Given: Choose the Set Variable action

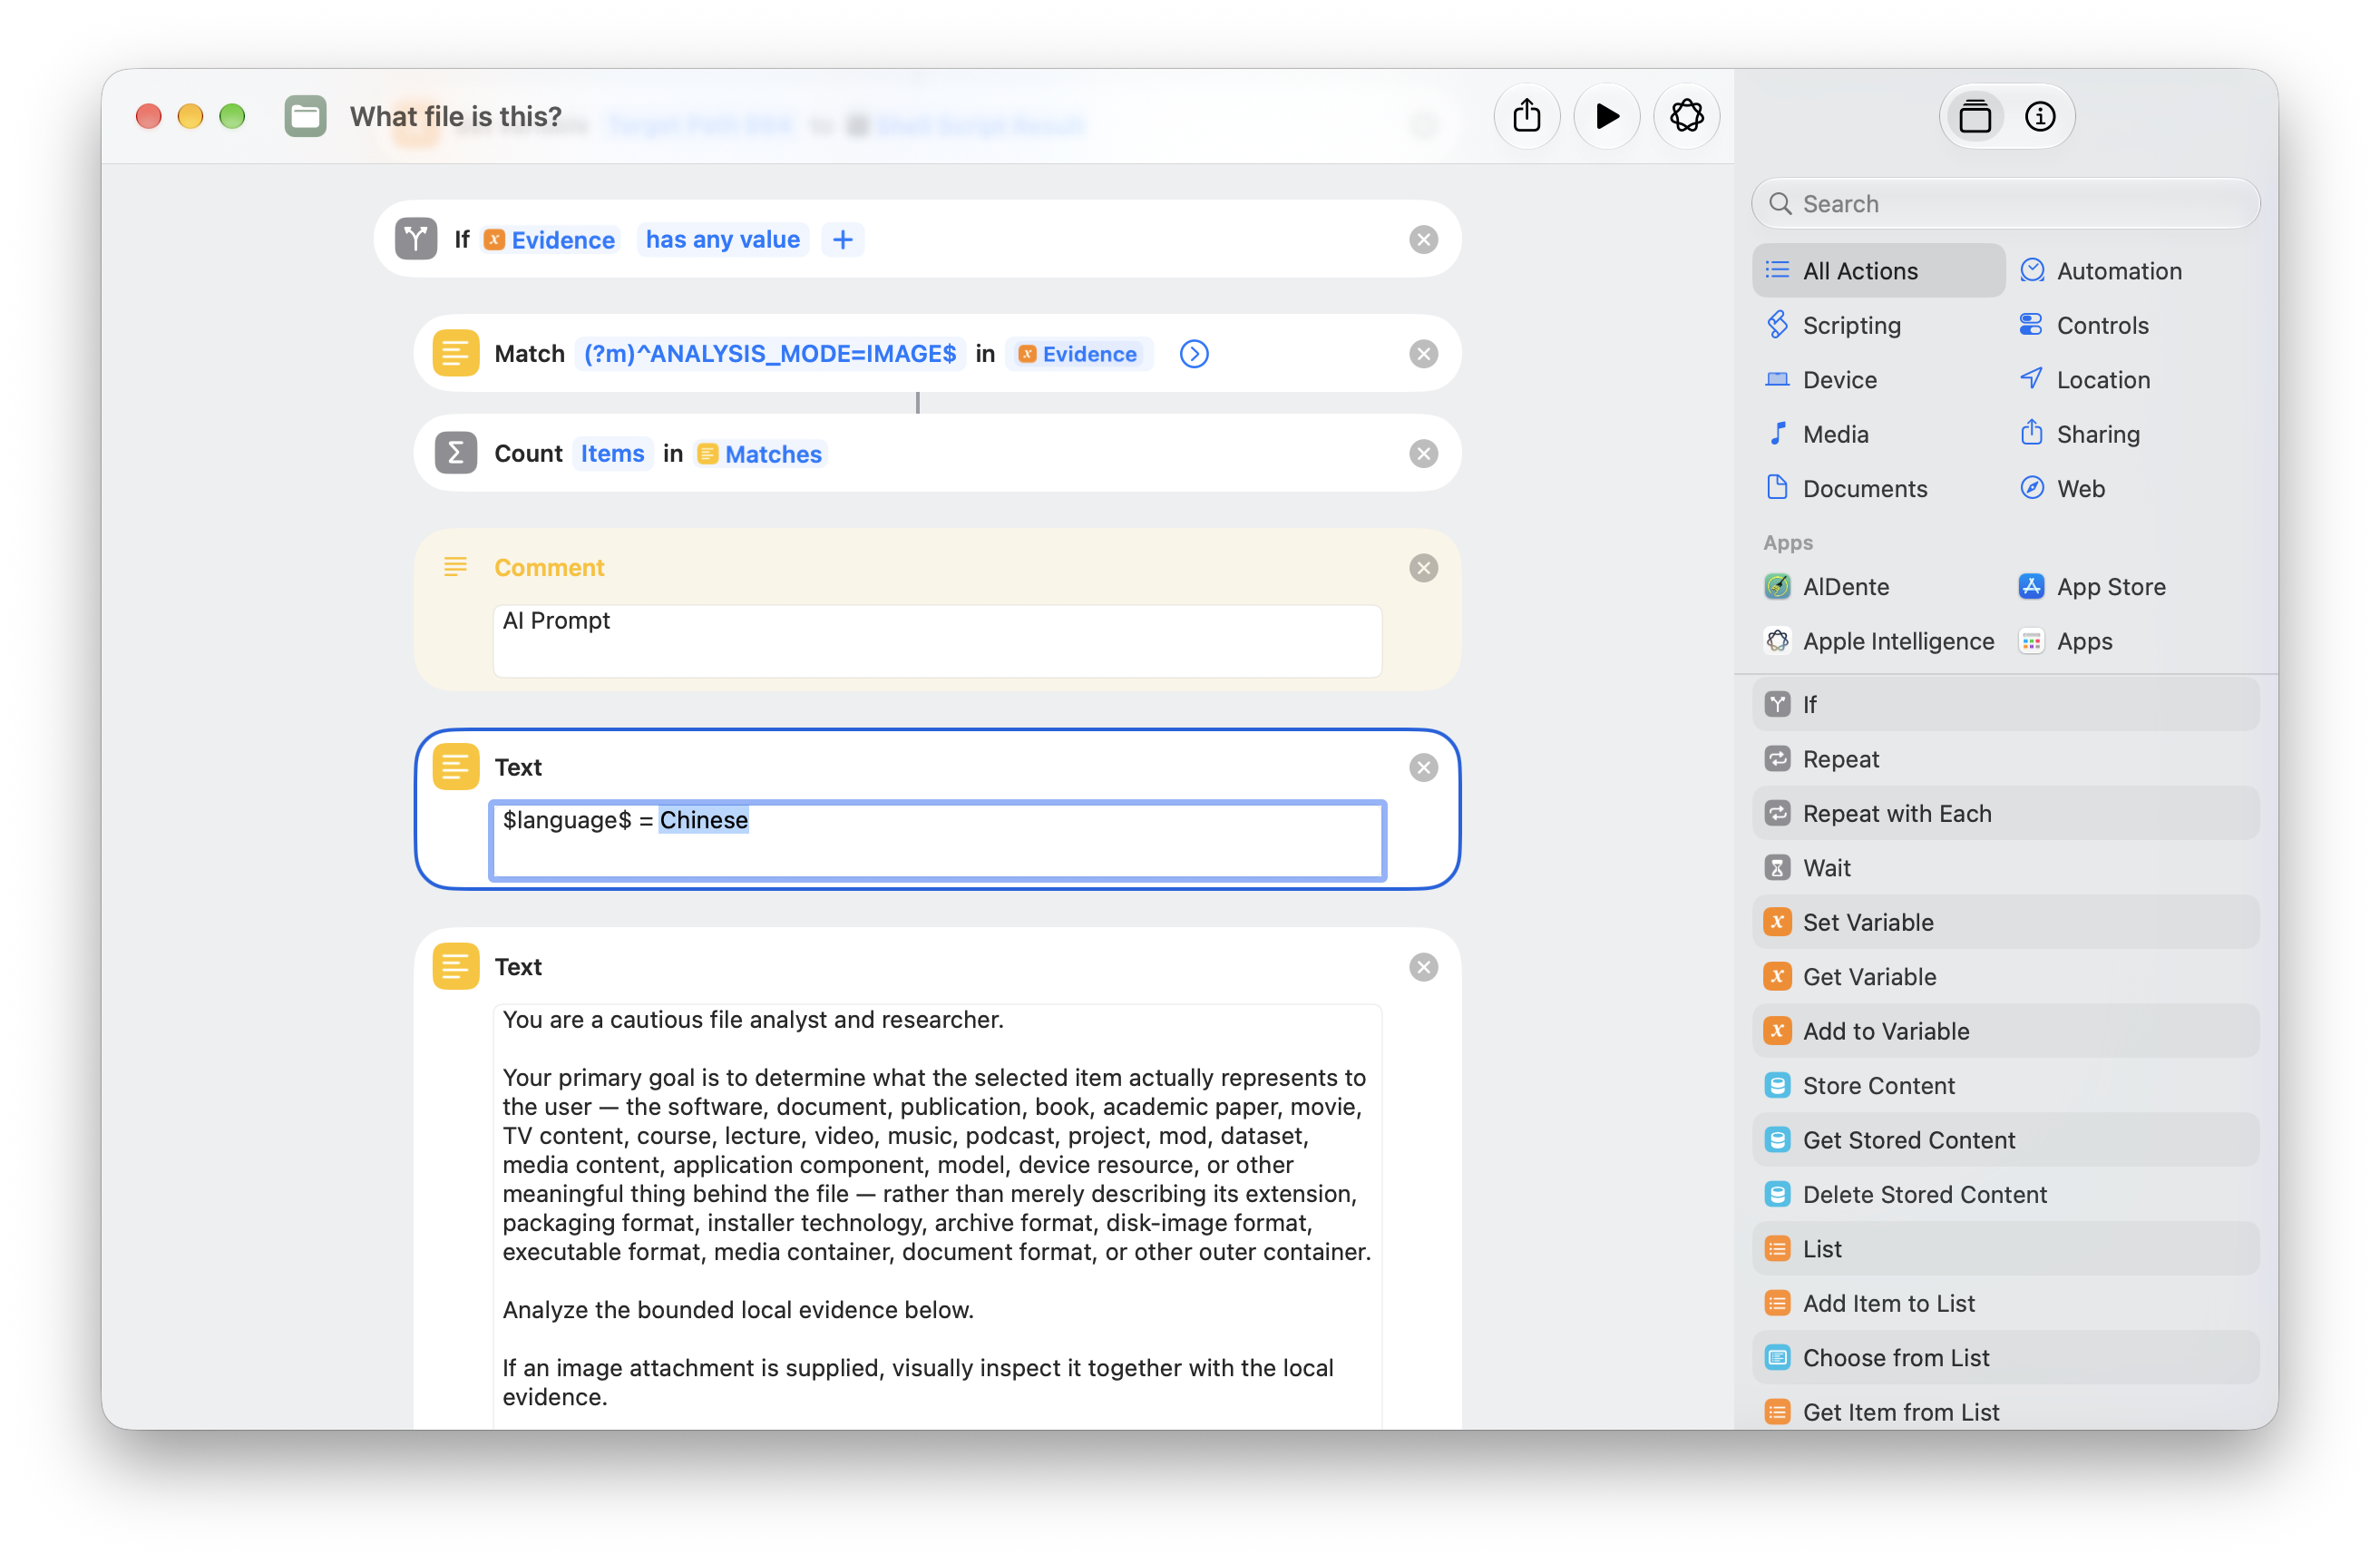Looking at the screenshot, I should pos(2005,923).
